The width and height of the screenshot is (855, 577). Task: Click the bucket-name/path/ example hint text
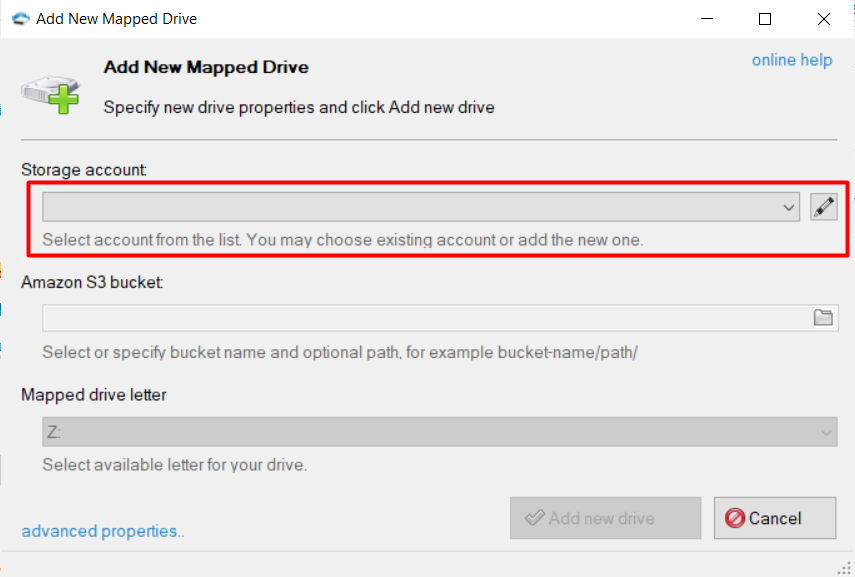340,352
